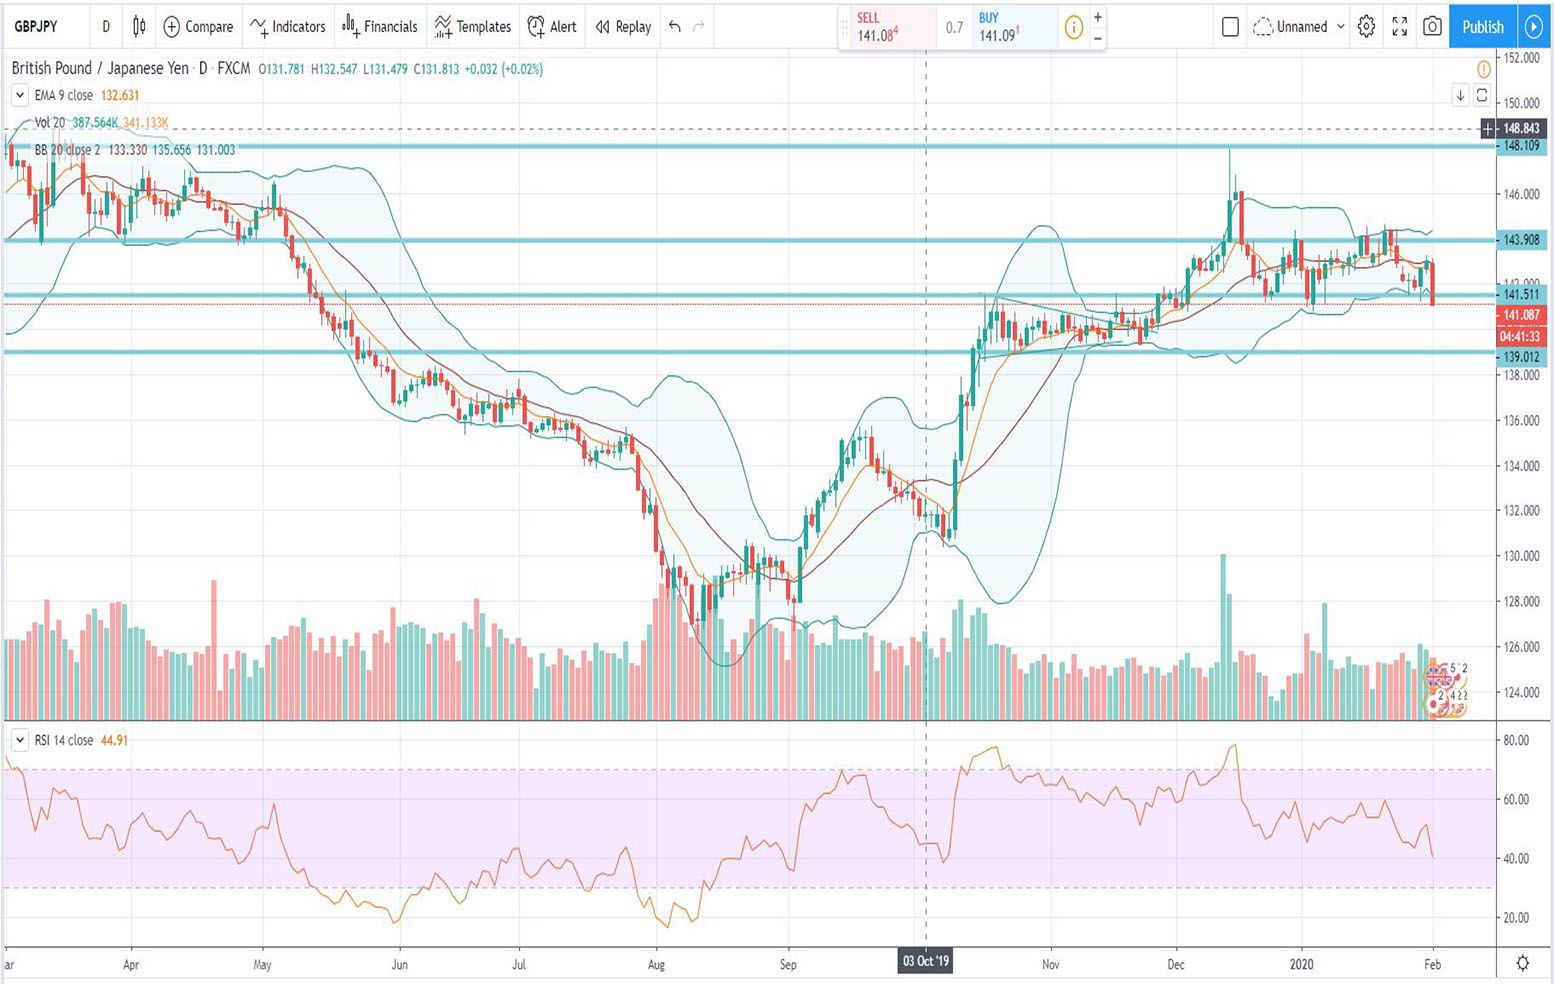
Task: Toggle the select layout square box
Action: point(1230,27)
